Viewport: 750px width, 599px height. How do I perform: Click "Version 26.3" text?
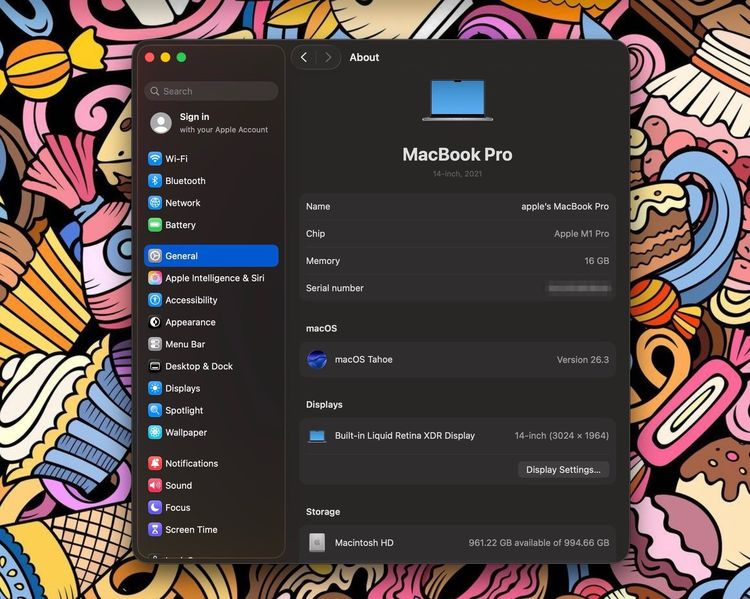click(x=583, y=360)
